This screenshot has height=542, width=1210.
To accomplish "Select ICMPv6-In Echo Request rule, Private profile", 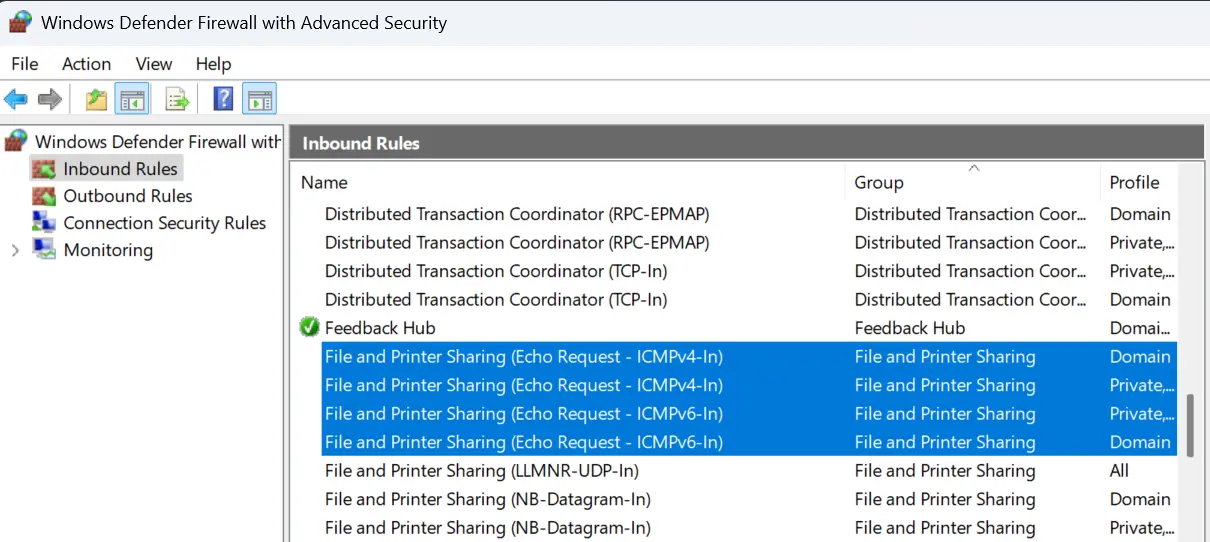I will (x=524, y=413).
